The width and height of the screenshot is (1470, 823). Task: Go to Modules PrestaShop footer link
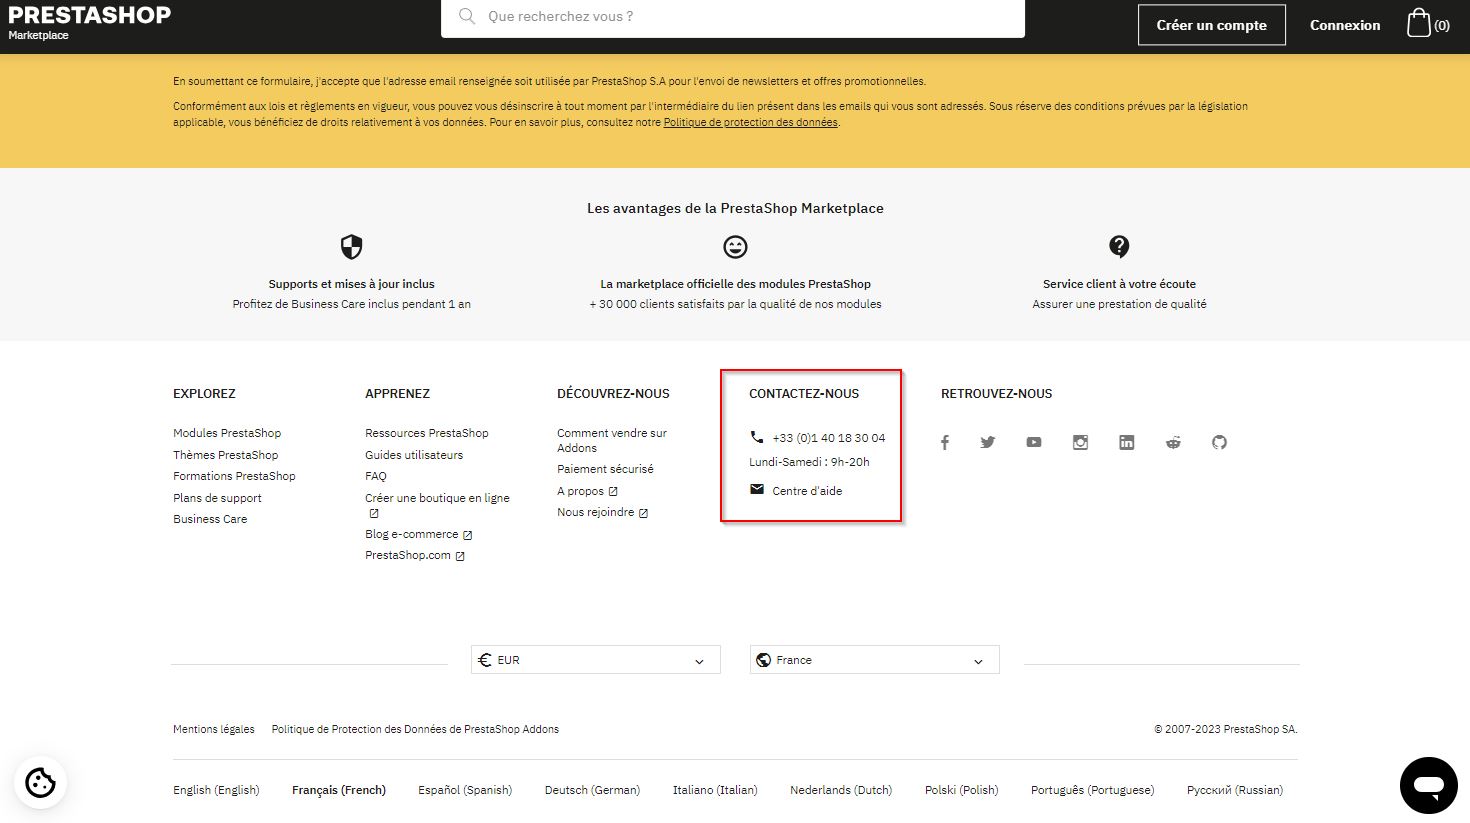227,433
